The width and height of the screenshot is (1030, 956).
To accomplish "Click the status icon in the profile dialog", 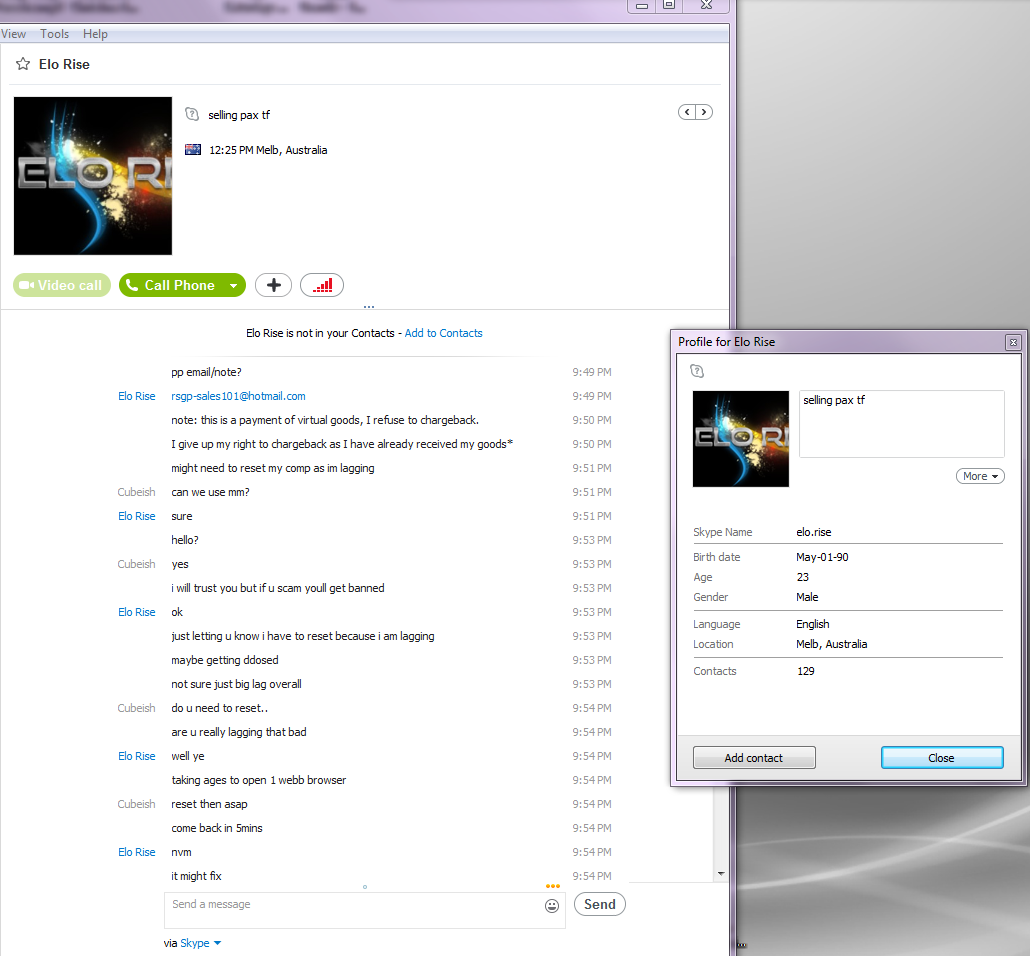I will point(697,371).
